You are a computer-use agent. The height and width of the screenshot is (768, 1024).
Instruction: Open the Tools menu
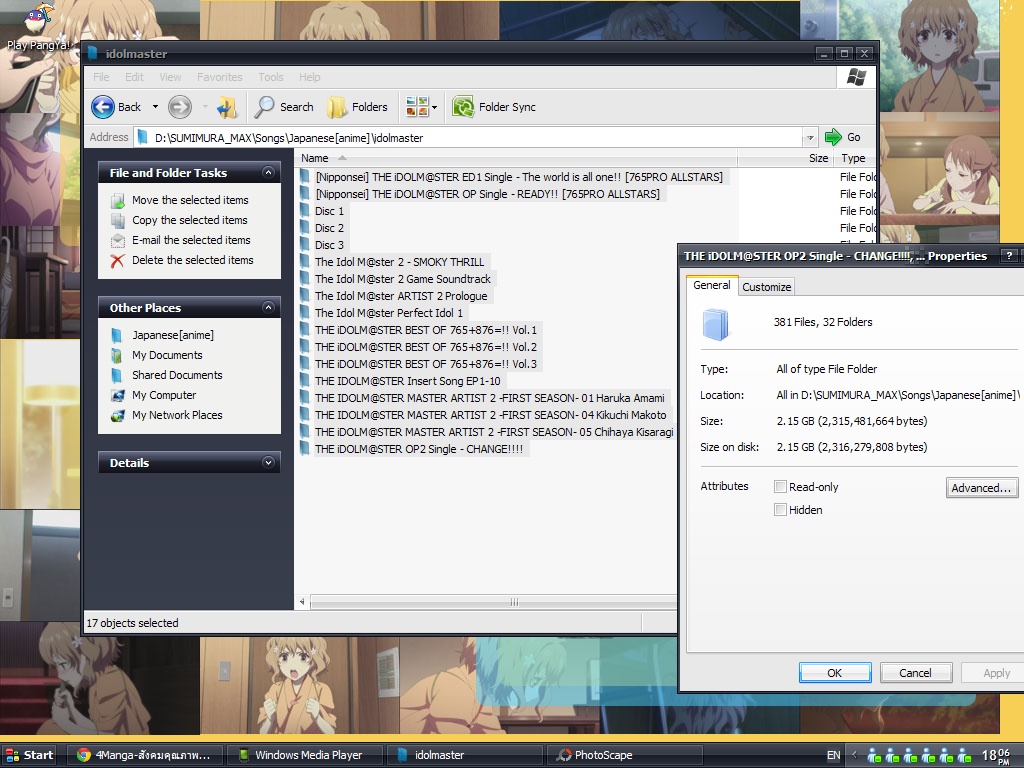(x=270, y=77)
